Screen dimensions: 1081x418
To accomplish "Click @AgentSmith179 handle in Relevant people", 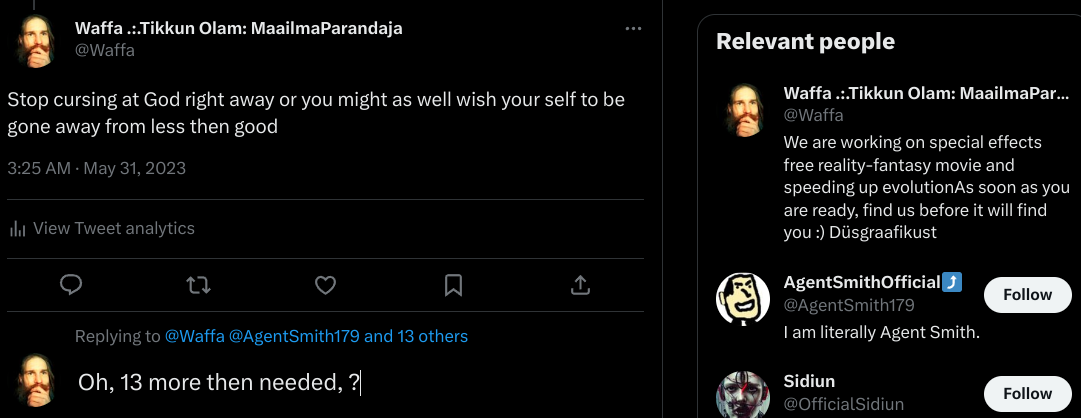I will tap(849, 305).
